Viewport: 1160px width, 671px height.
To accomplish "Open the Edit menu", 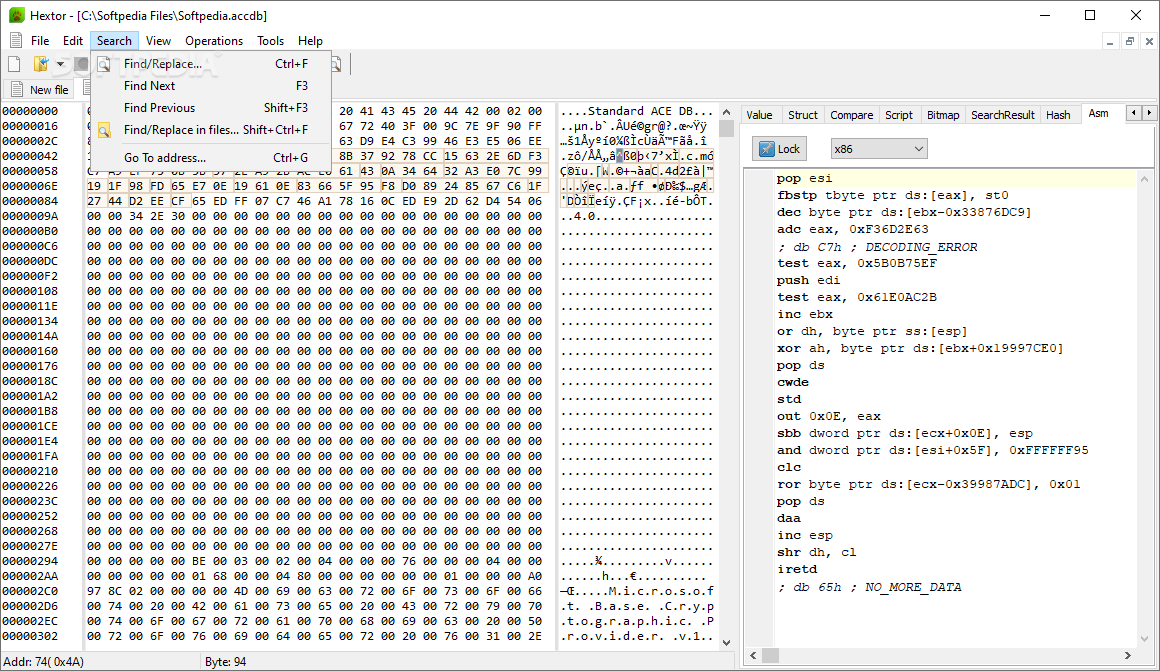I will click(x=72, y=41).
